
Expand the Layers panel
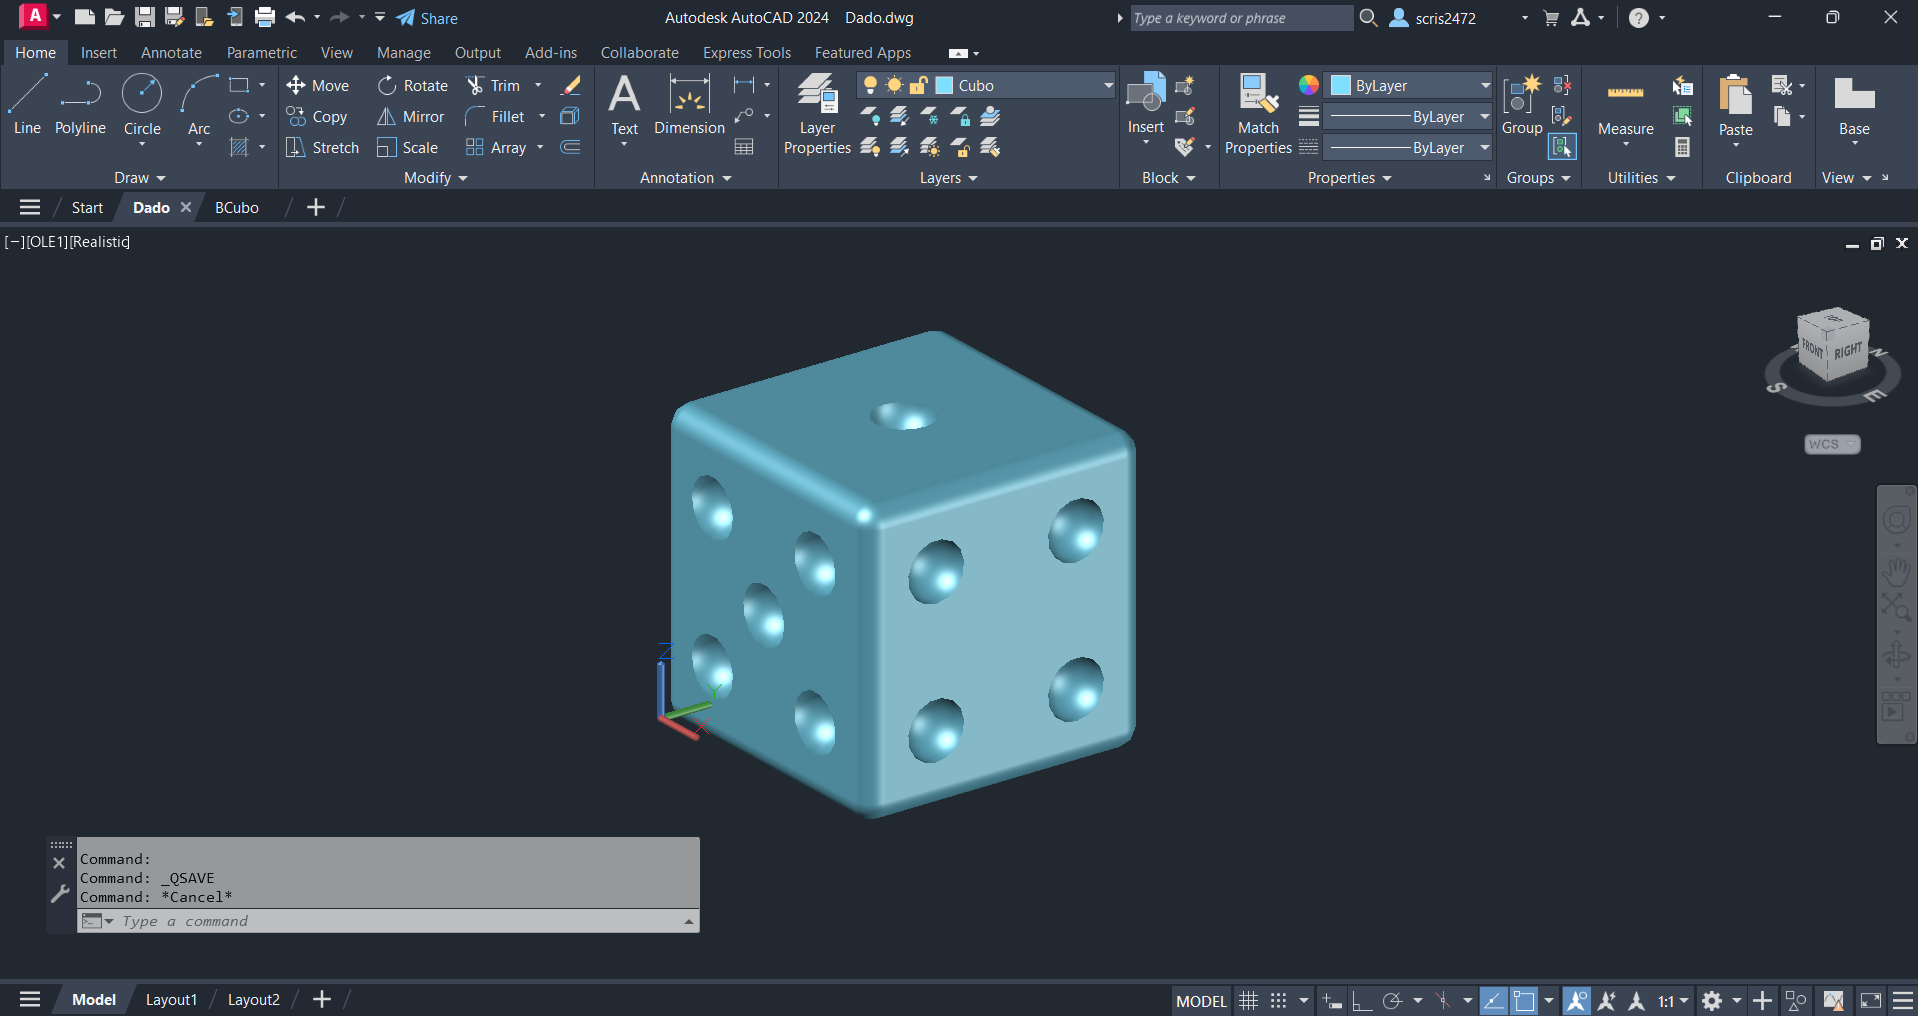(x=948, y=178)
